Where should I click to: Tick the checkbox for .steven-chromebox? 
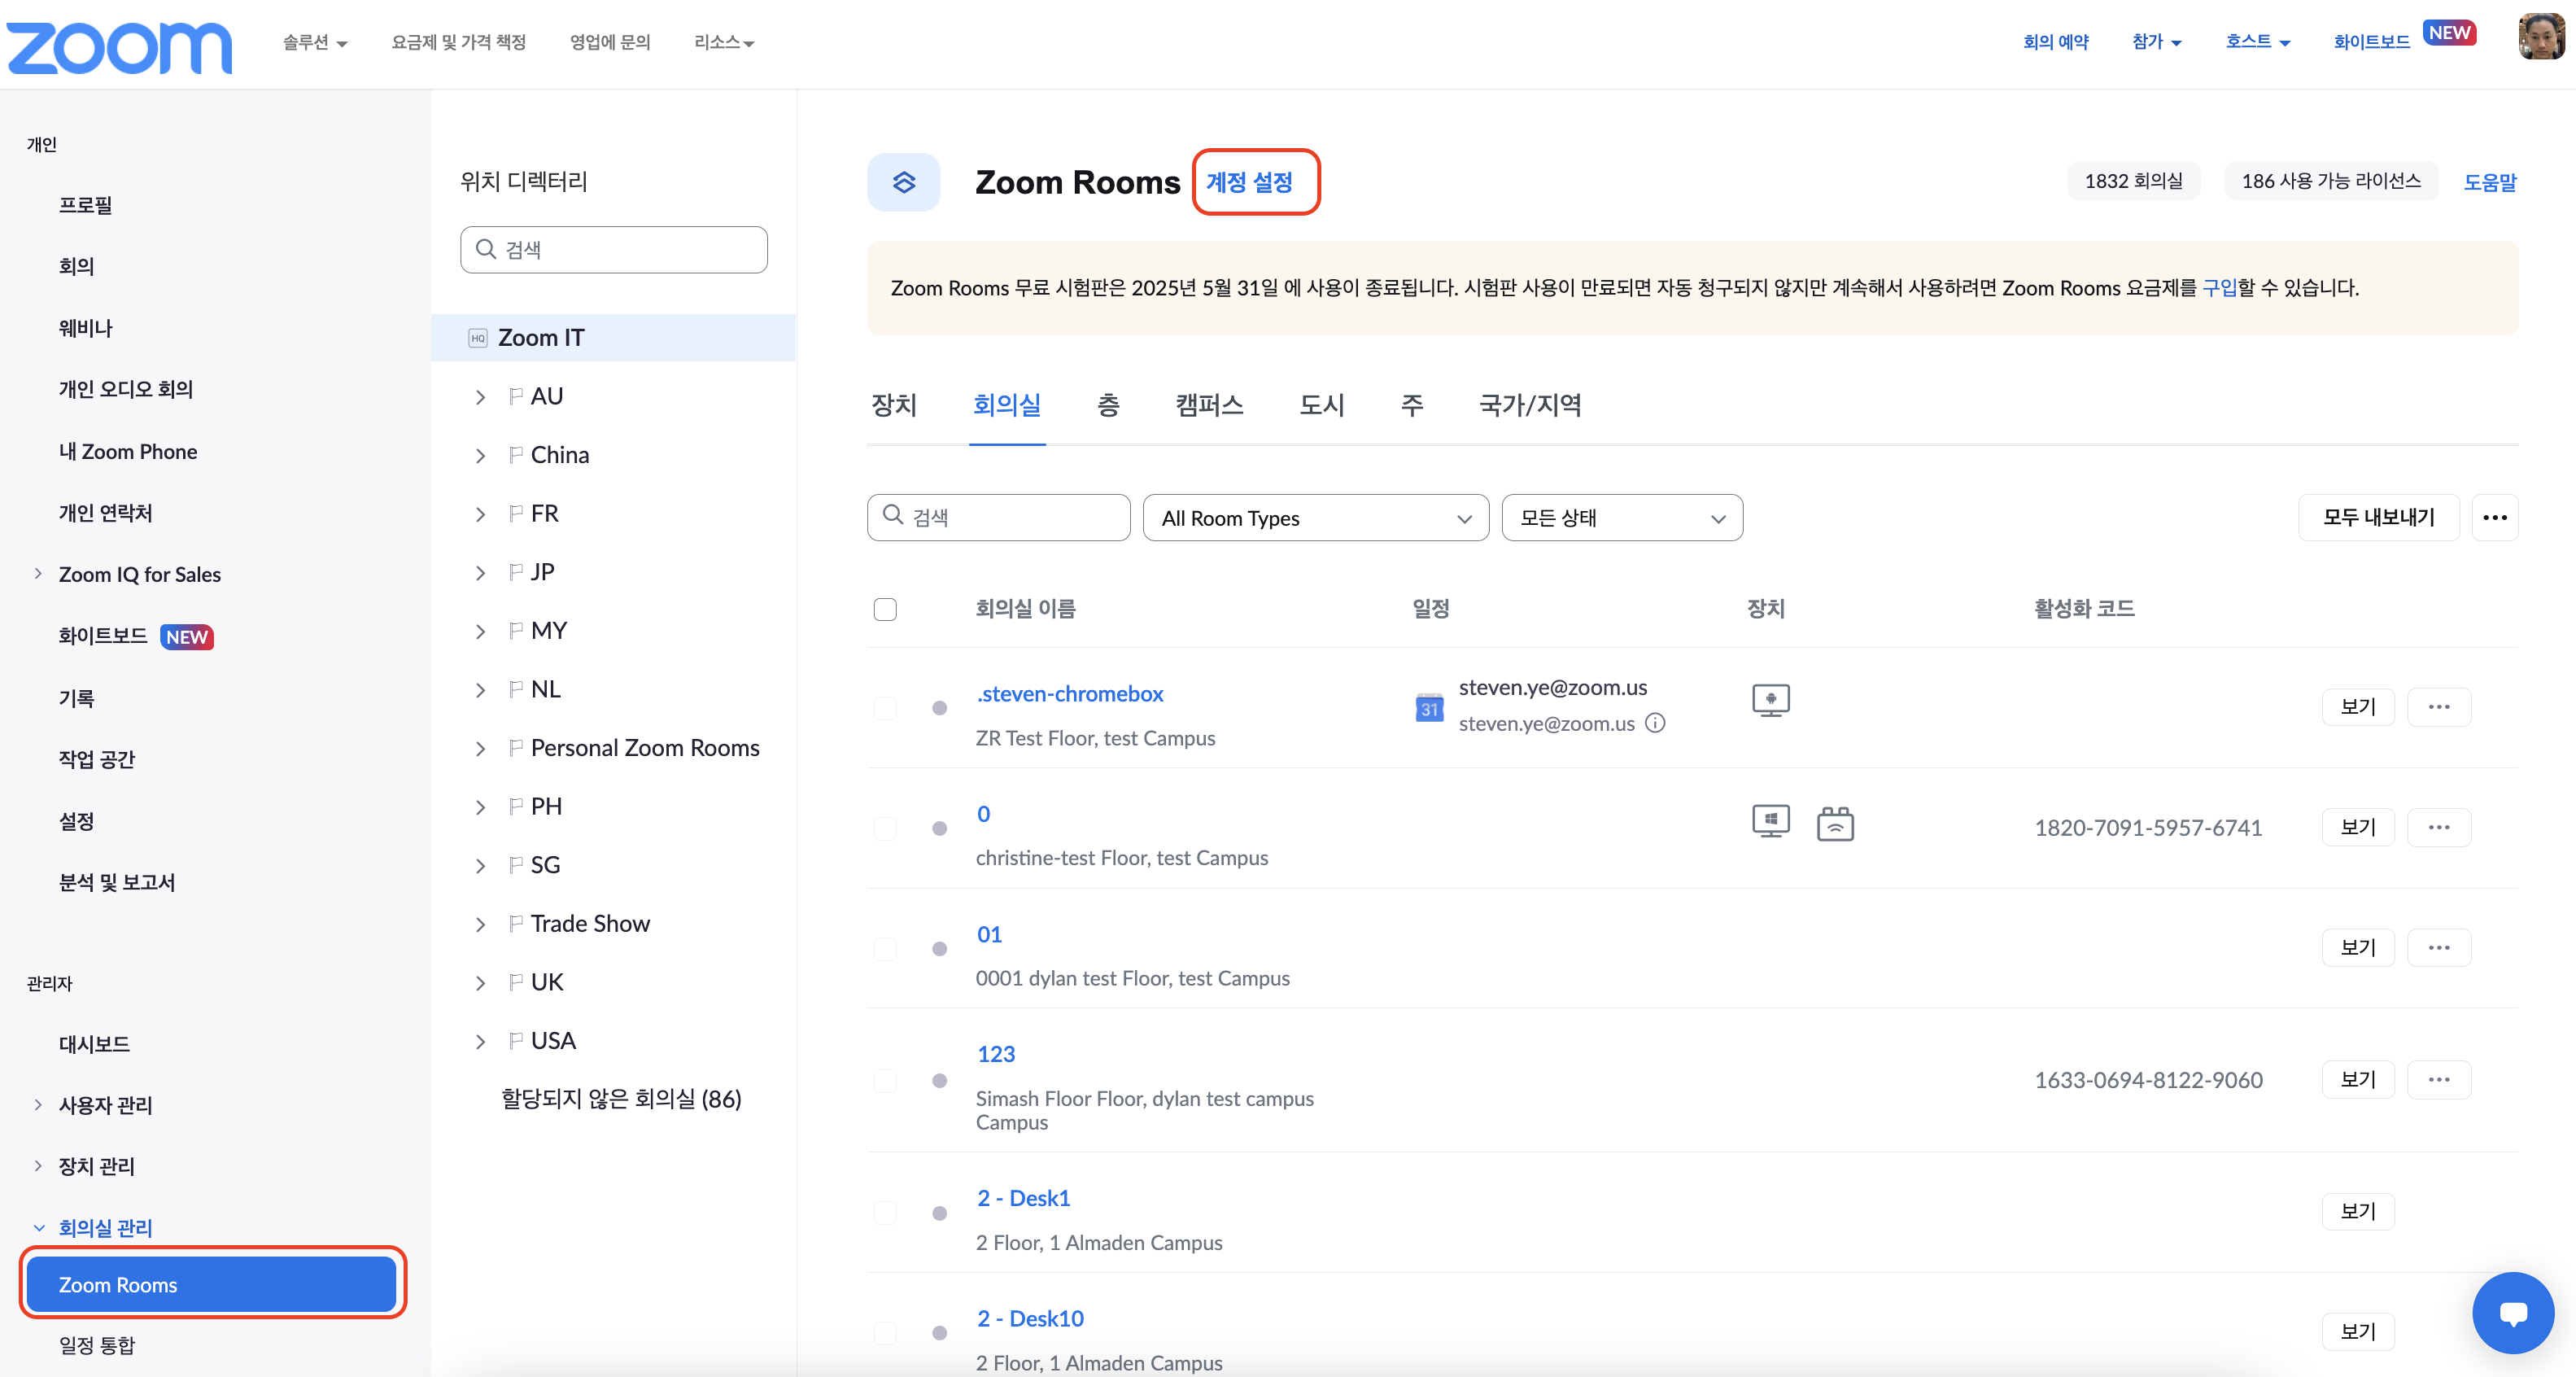point(885,708)
